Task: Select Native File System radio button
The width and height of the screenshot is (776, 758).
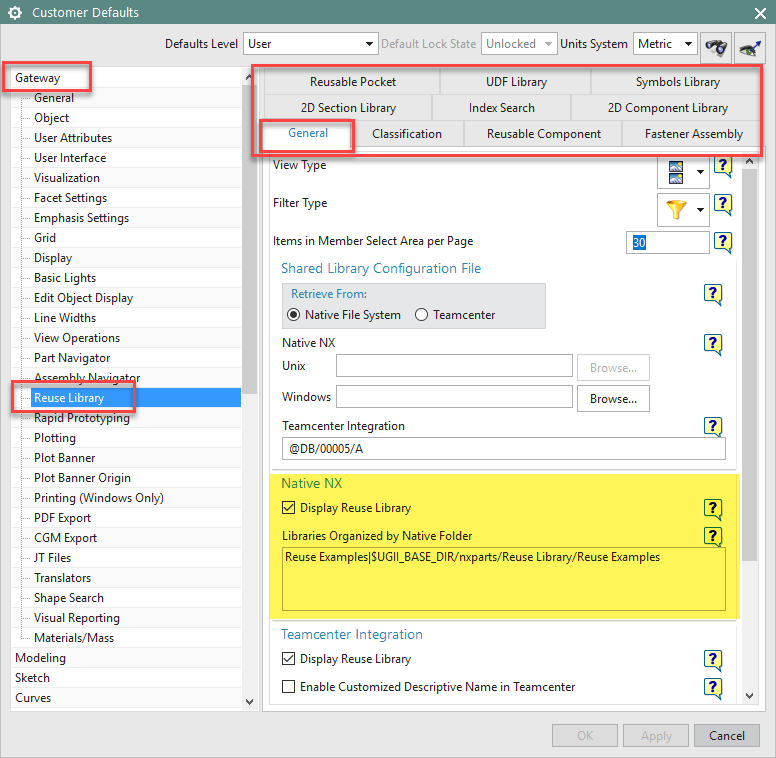Action: tap(293, 315)
